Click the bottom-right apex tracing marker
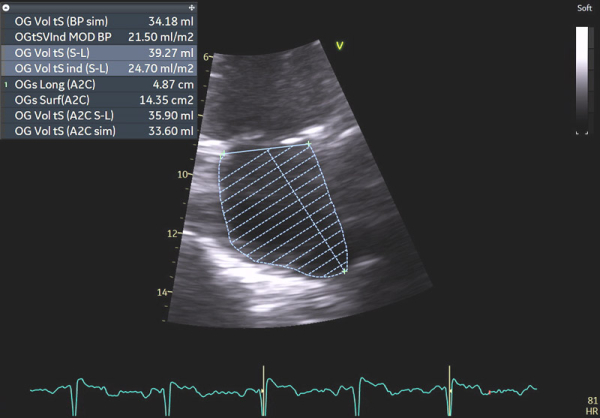 coord(345,272)
